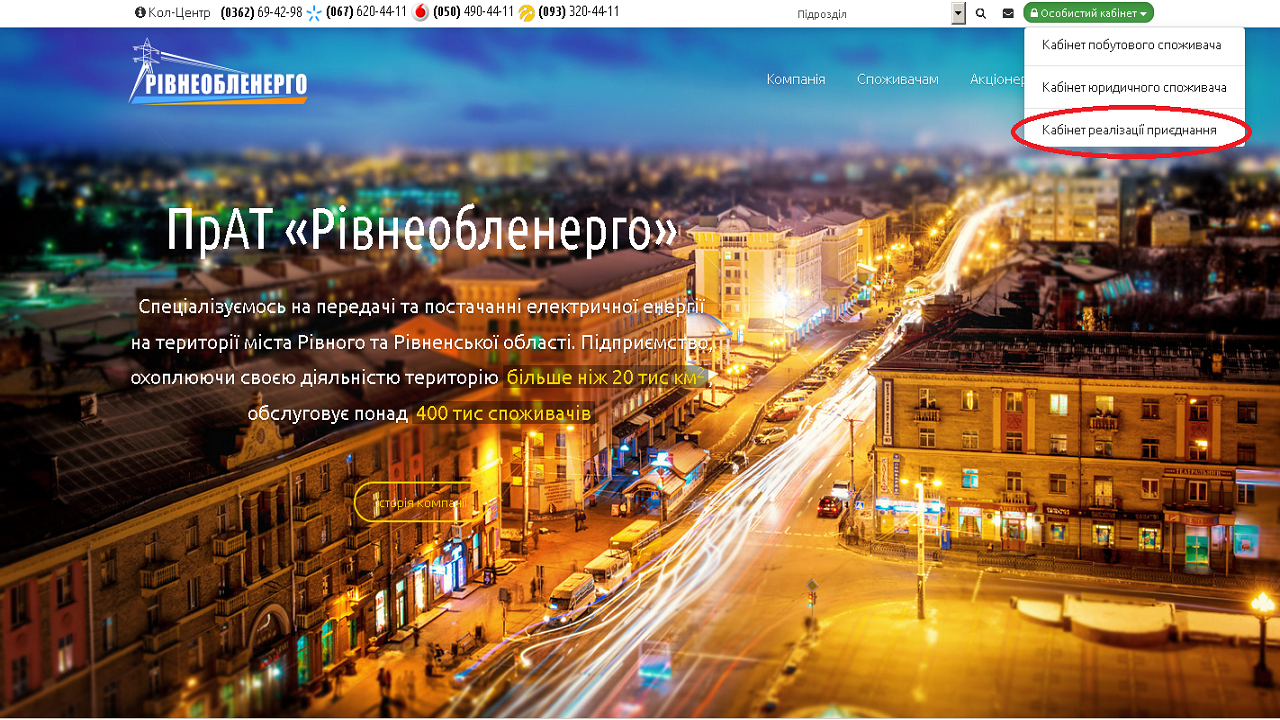Screen dimensions: 1280x720
Task: Open the Споживачам menu
Action: [x=897, y=79]
